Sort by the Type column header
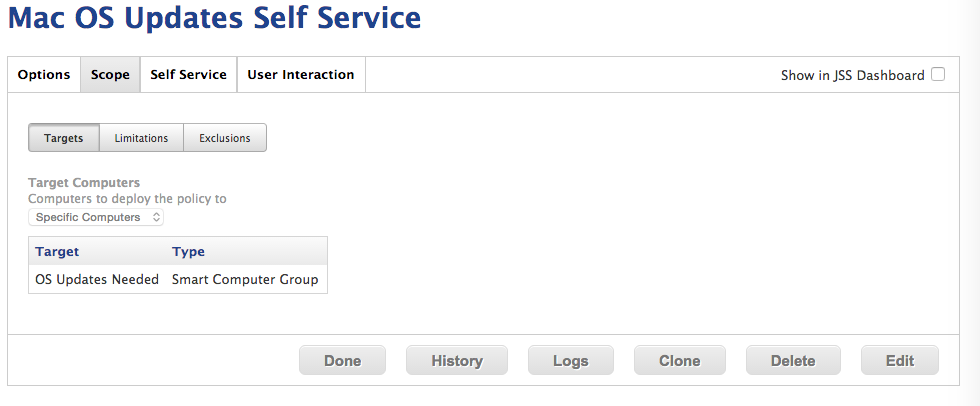 click(x=188, y=252)
